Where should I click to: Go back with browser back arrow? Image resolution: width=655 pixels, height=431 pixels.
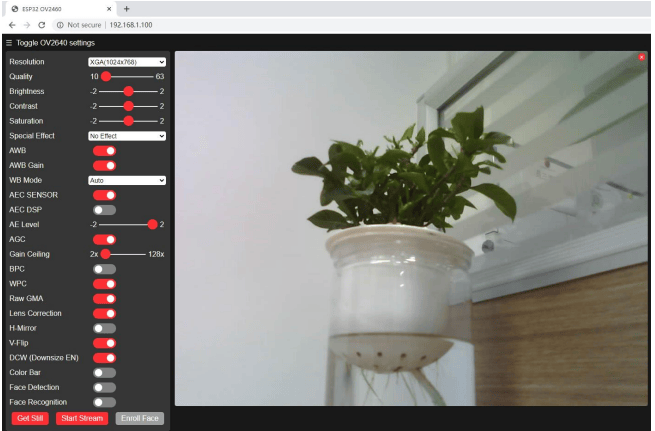click(12, 25)
